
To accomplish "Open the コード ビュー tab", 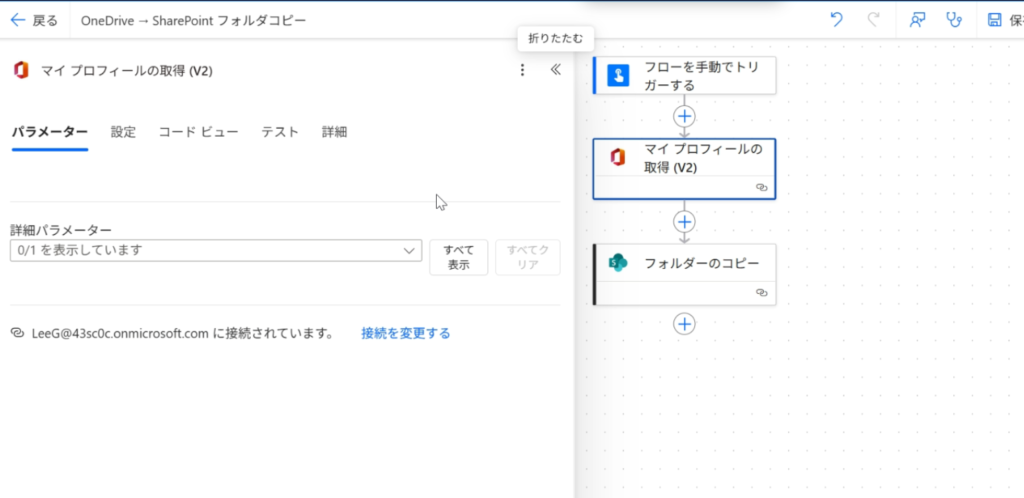I will (198, 132).
